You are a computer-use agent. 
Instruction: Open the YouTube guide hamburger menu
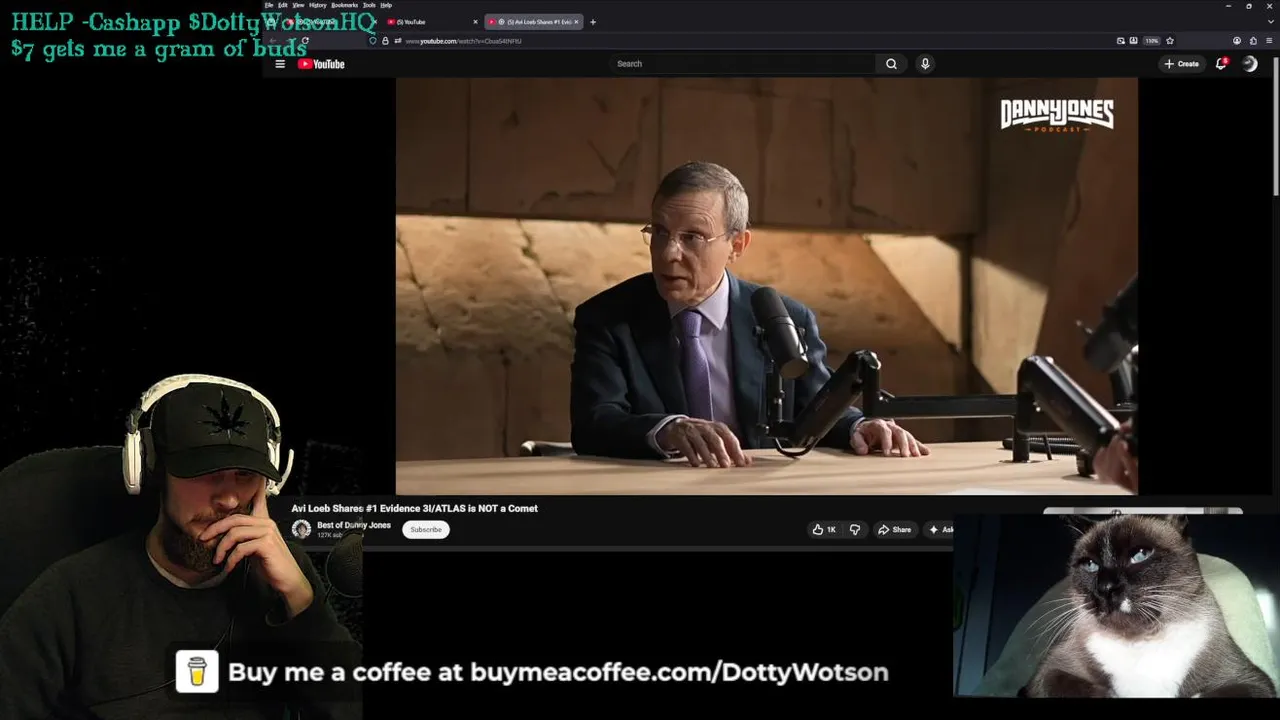[x=280, y=64]
